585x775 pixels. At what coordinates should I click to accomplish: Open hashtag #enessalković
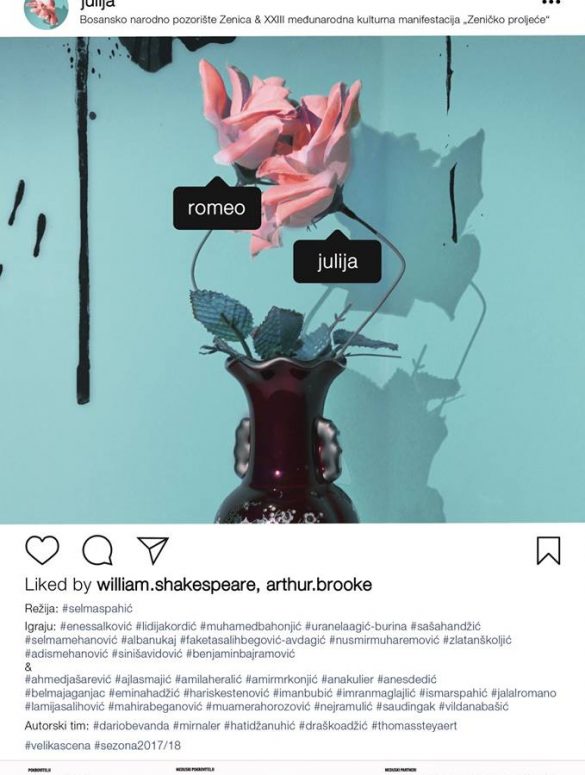pos(96,626)
